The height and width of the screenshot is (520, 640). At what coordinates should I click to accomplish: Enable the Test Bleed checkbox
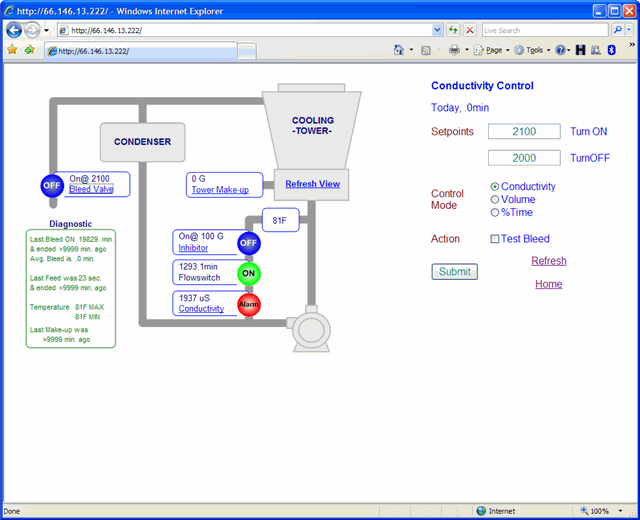pyautogui.click(x=495, y=239)
